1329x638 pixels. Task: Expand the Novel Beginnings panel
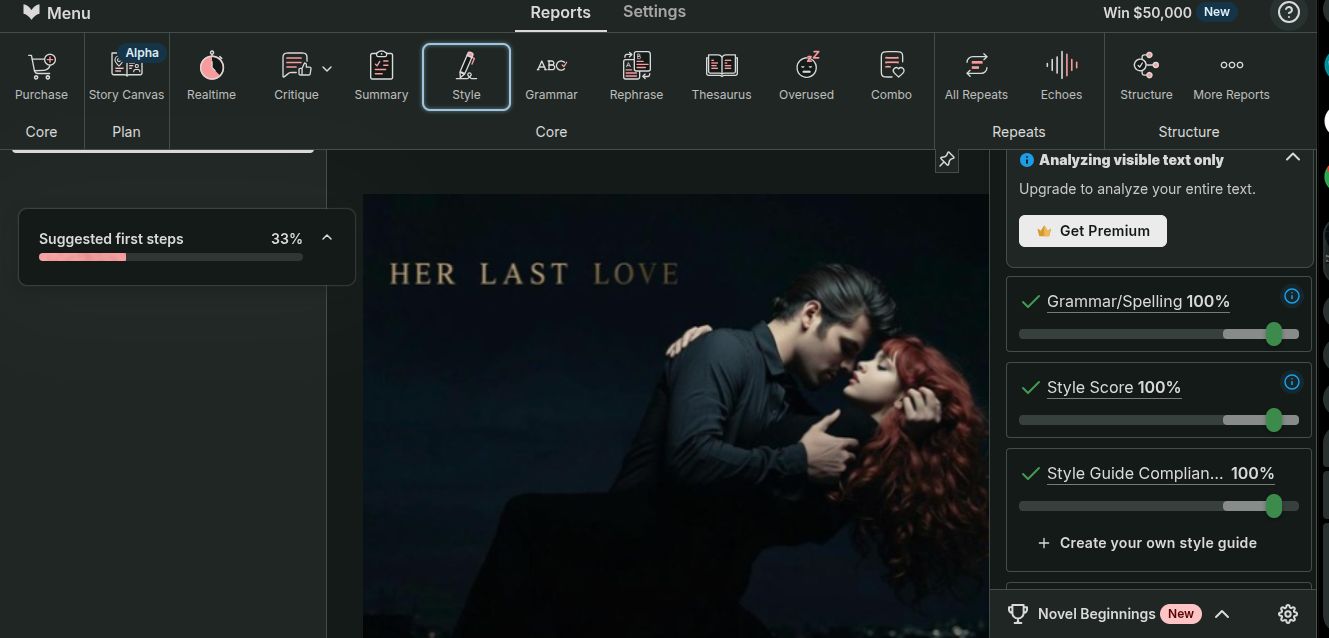click(x=1221, y=614)
